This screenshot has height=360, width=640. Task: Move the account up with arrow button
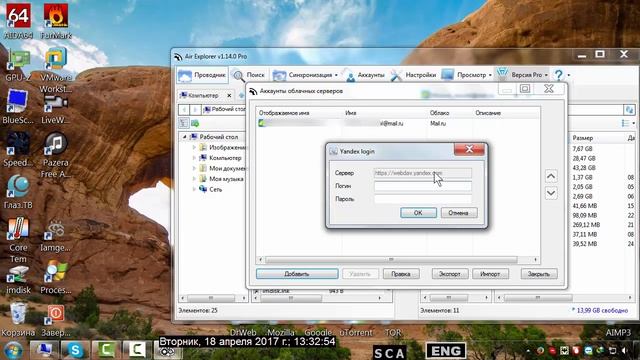click(551, 176)
